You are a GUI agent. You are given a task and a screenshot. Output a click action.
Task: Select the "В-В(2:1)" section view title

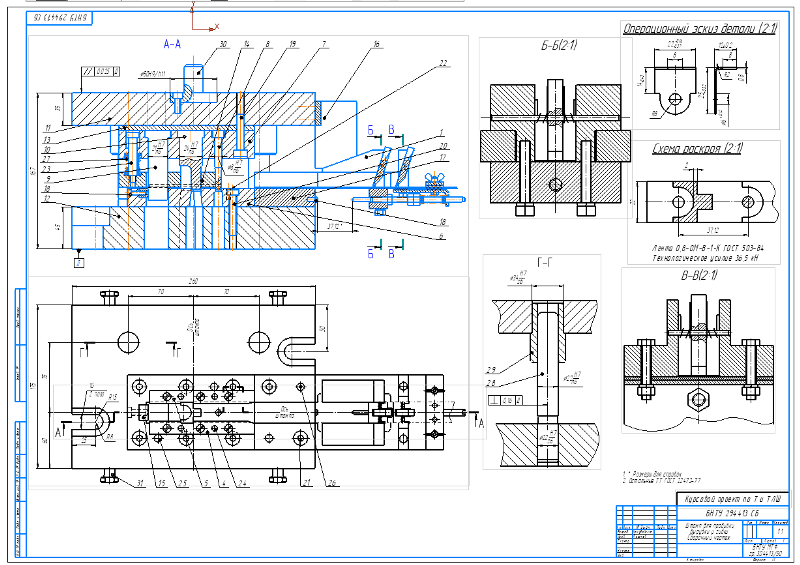click(x=699, y=275)
